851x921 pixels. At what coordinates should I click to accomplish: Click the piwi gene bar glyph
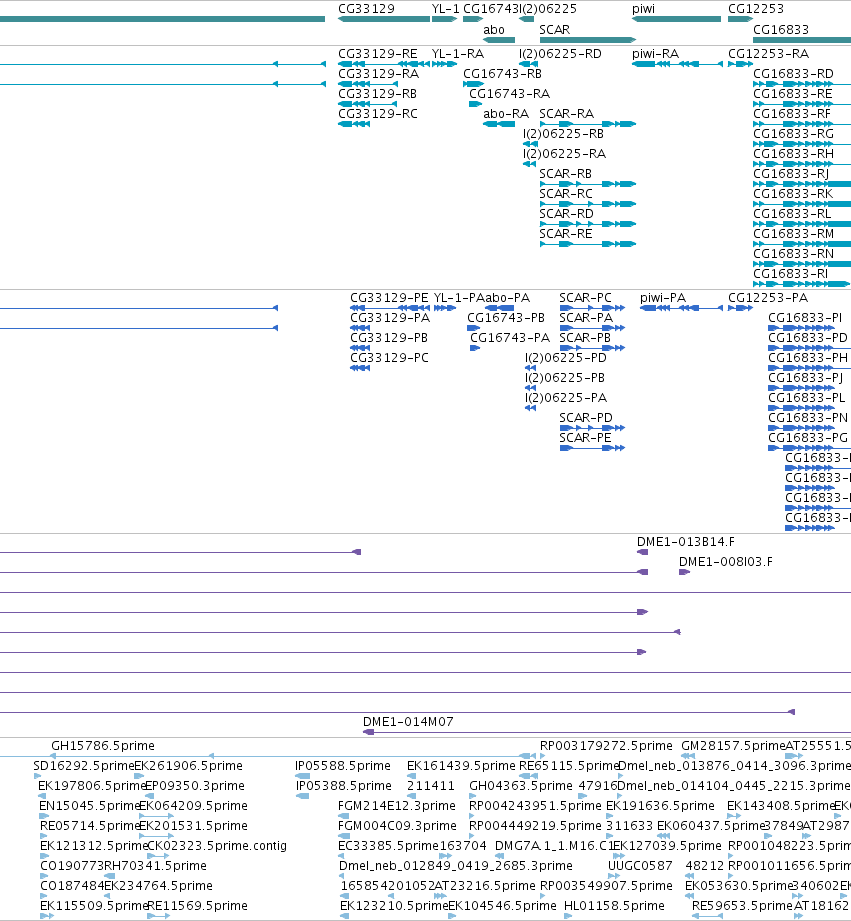pyautogui.click(x=677, y=19)
